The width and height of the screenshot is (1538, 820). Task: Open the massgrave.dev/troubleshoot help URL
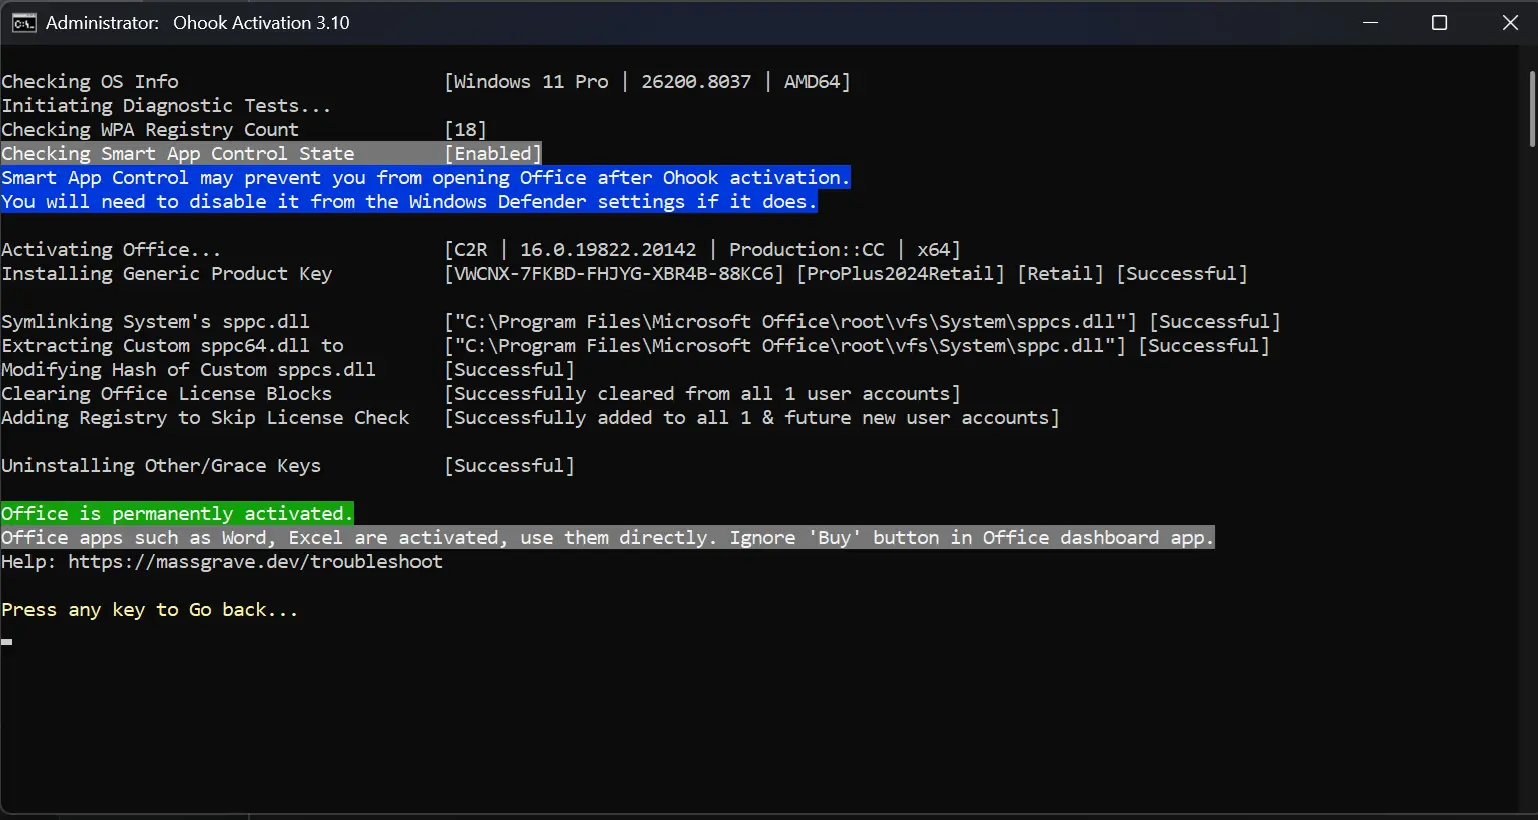[255, 562]
